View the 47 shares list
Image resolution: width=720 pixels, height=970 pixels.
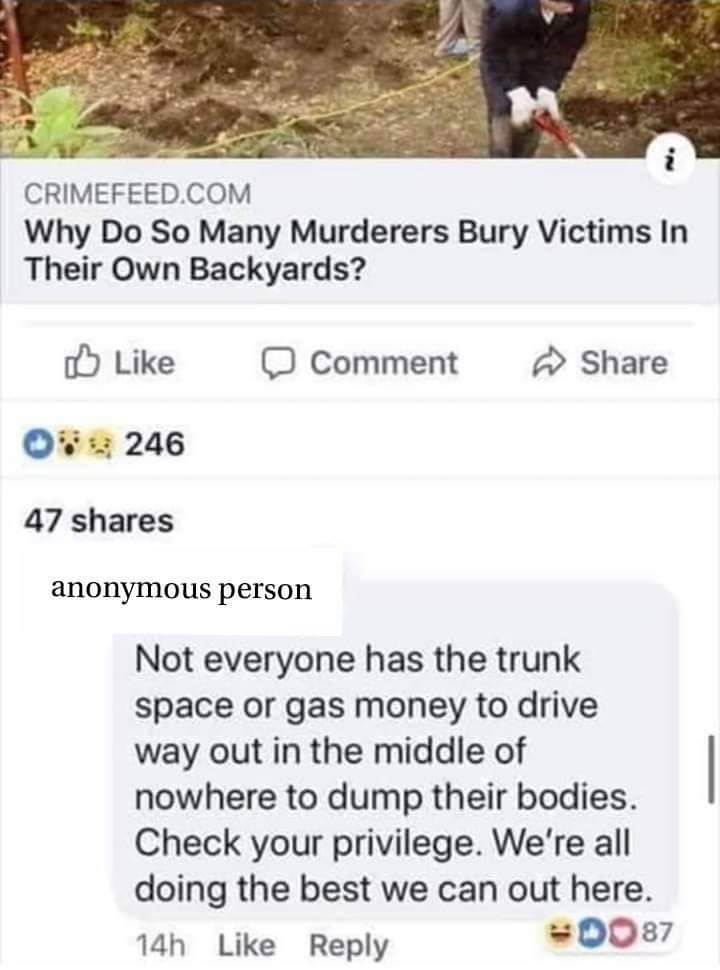pyautogui.click(x=99, y=521)
